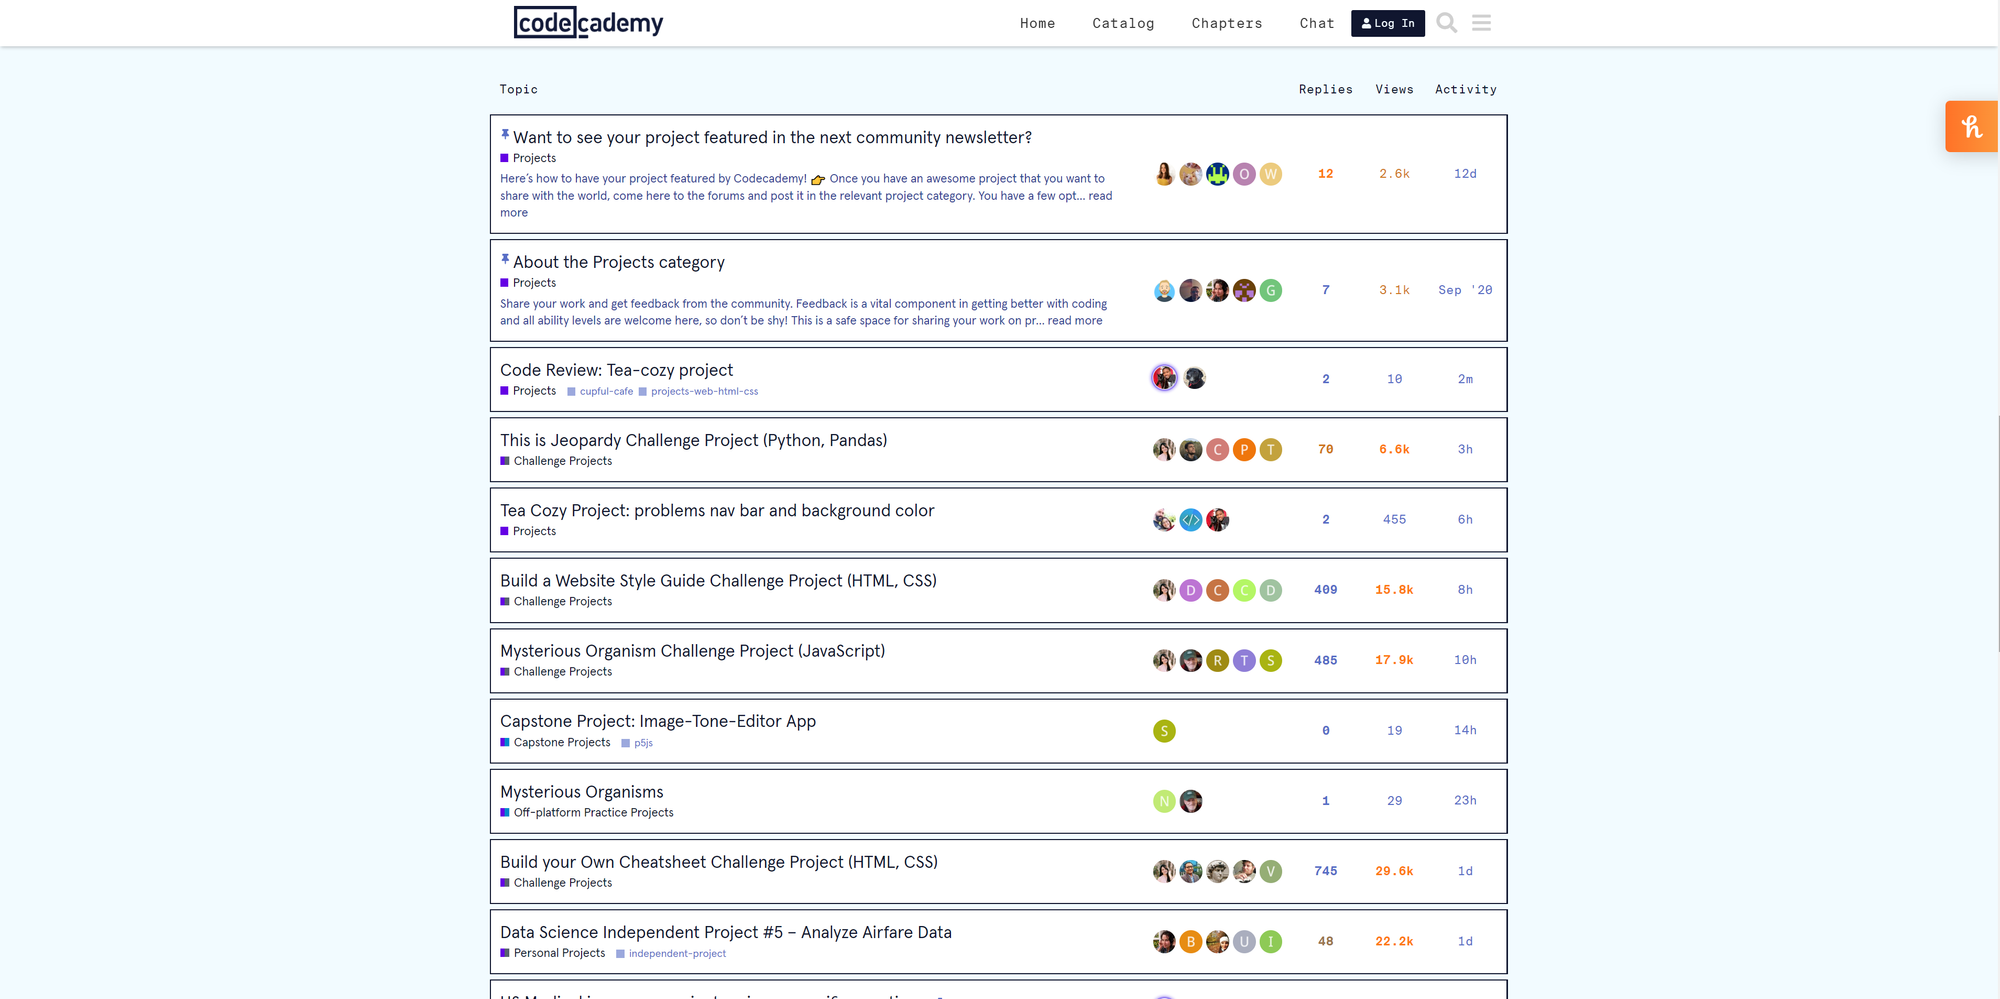Open Challenge Projects badge under Jeopardy topic
The width and height of the screenshot is (2000, 999).
pyautogui.click(x=556, y=461)
